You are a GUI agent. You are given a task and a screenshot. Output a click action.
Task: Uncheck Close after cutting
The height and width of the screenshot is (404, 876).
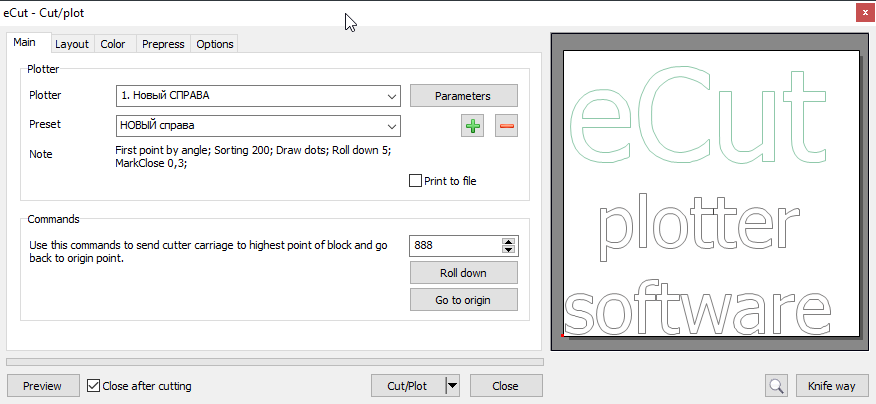pos(94,386)
